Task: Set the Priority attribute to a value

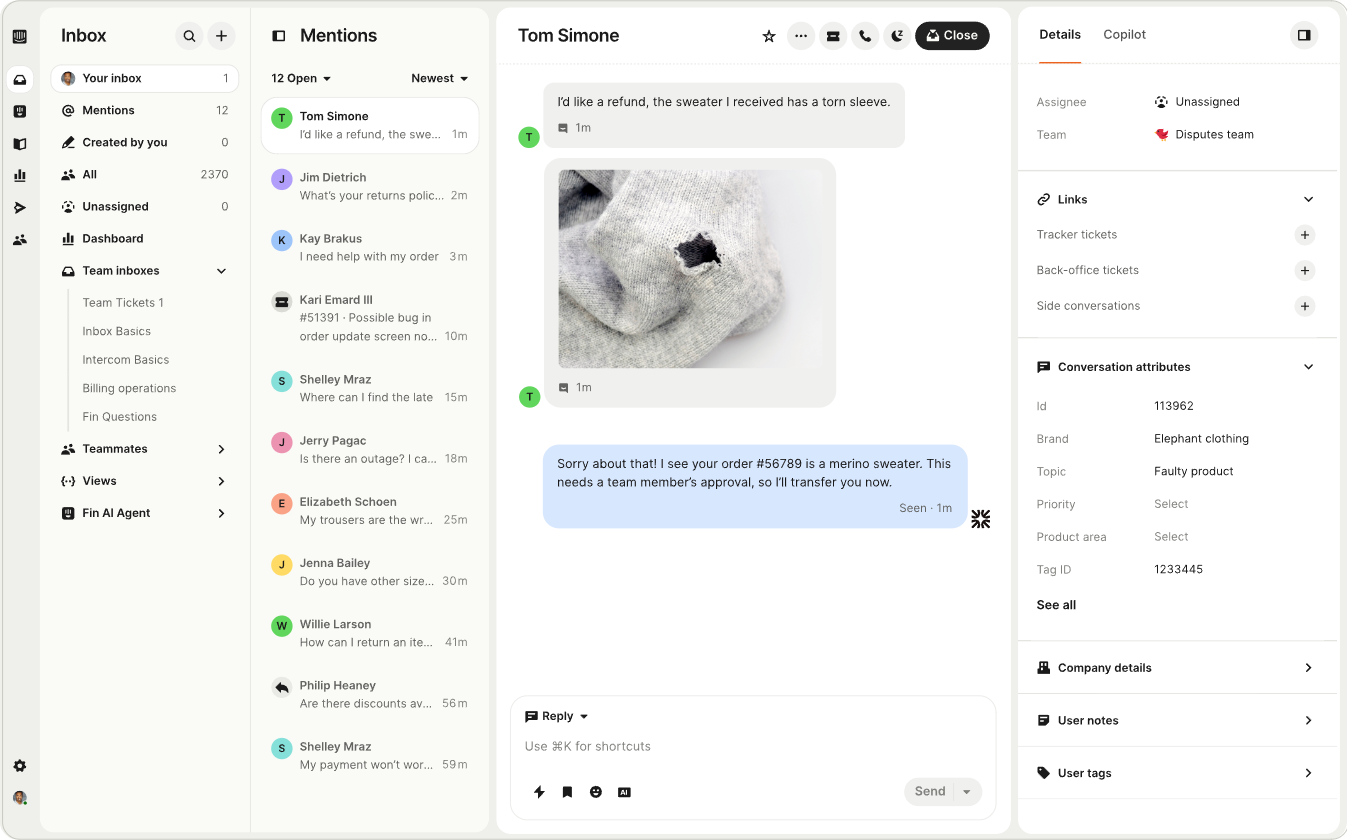Action: pyautogui.click(x=1170, y=504)
